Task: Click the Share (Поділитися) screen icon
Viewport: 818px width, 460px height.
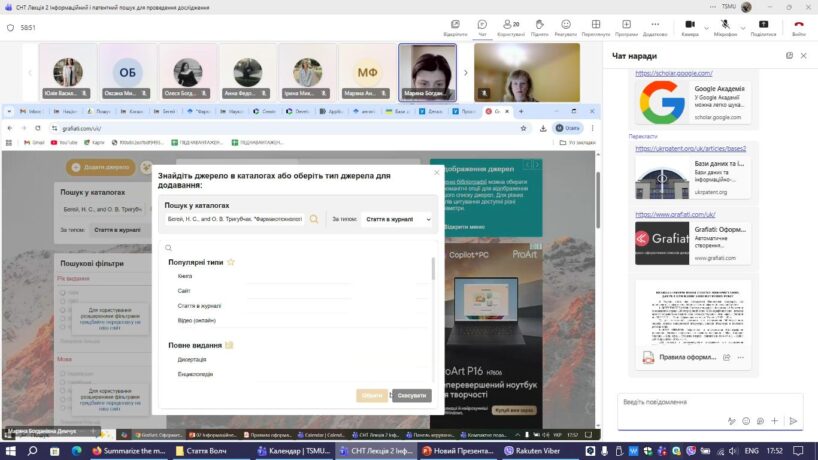Action: 762,25
